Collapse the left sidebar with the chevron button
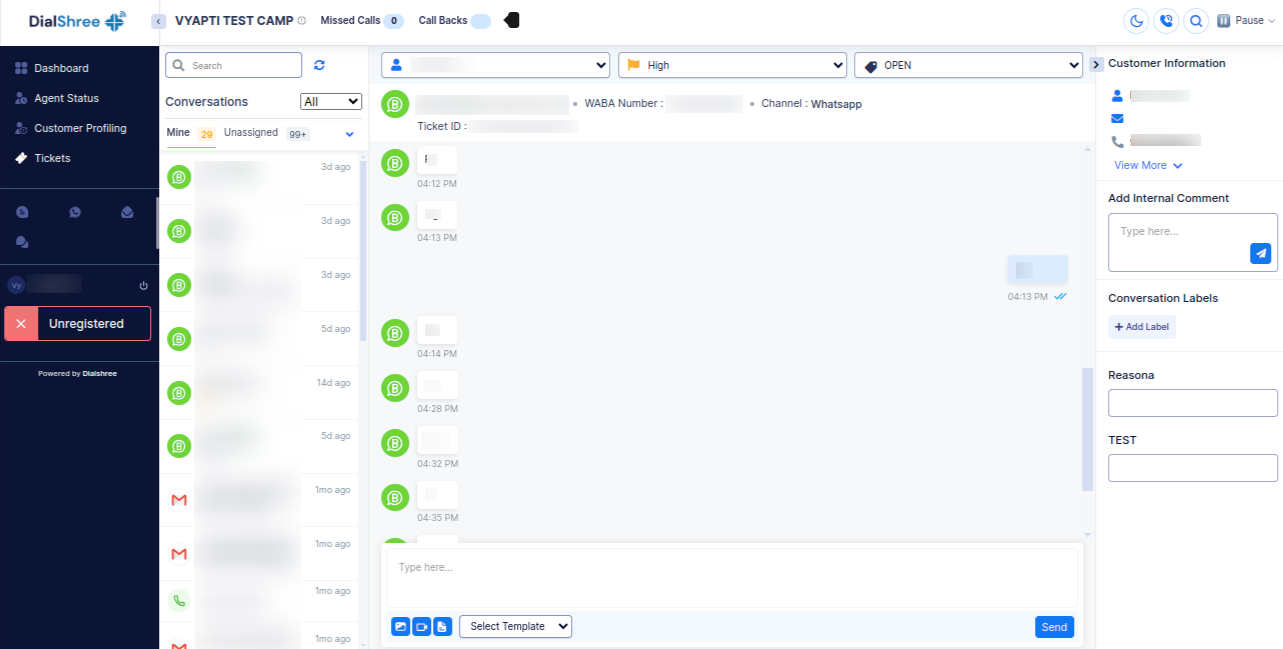 tap(158, 21)
